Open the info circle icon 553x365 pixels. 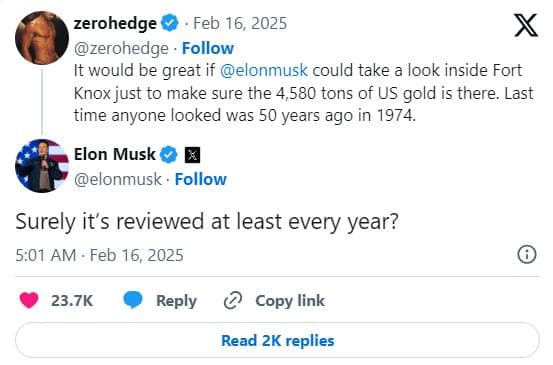(x=527, y=254)
